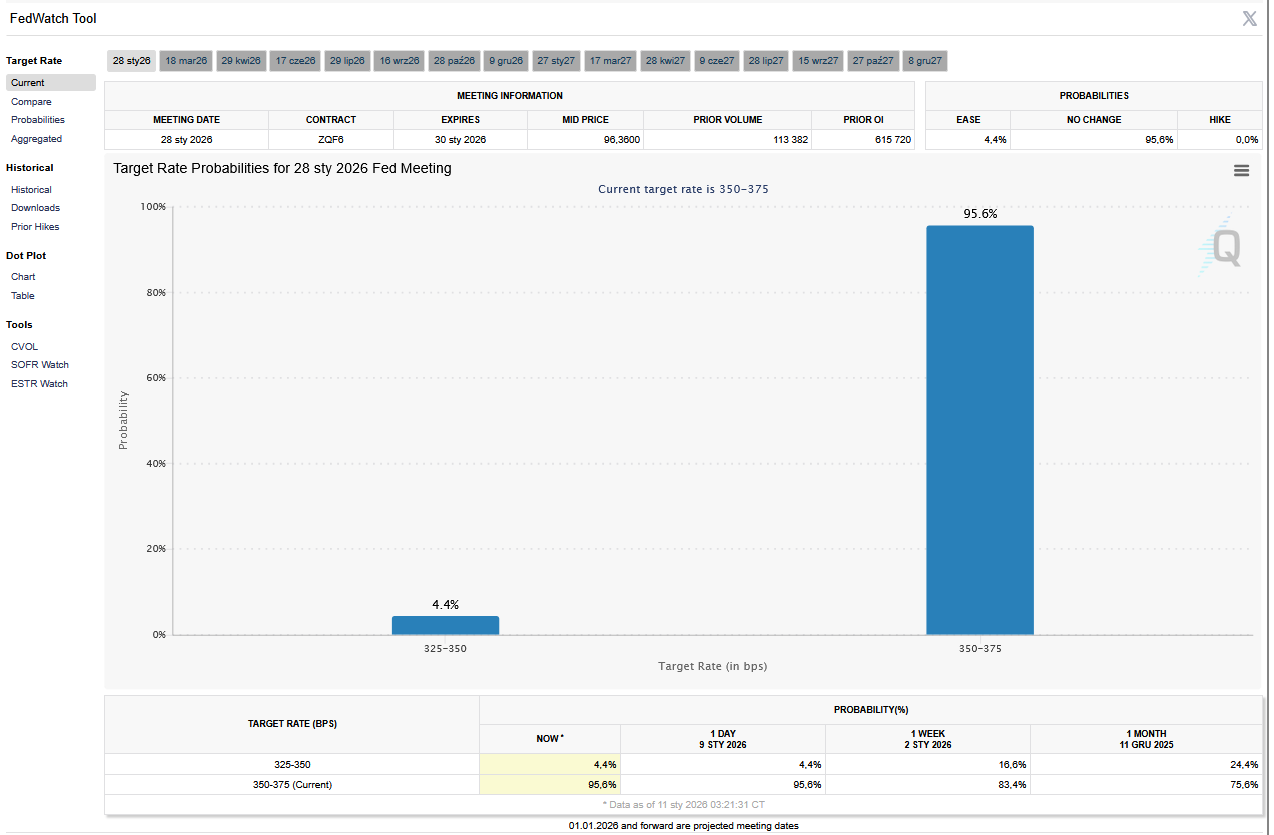Open the CVOL tool
The height and width of the screenshot is (835, 1274).
pyautogui.click(x=24, y=347)
